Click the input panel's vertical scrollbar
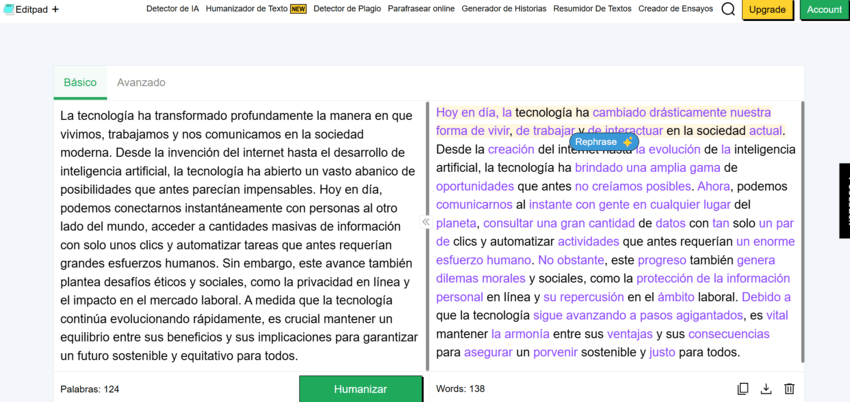850x402 pixels. 427,236
